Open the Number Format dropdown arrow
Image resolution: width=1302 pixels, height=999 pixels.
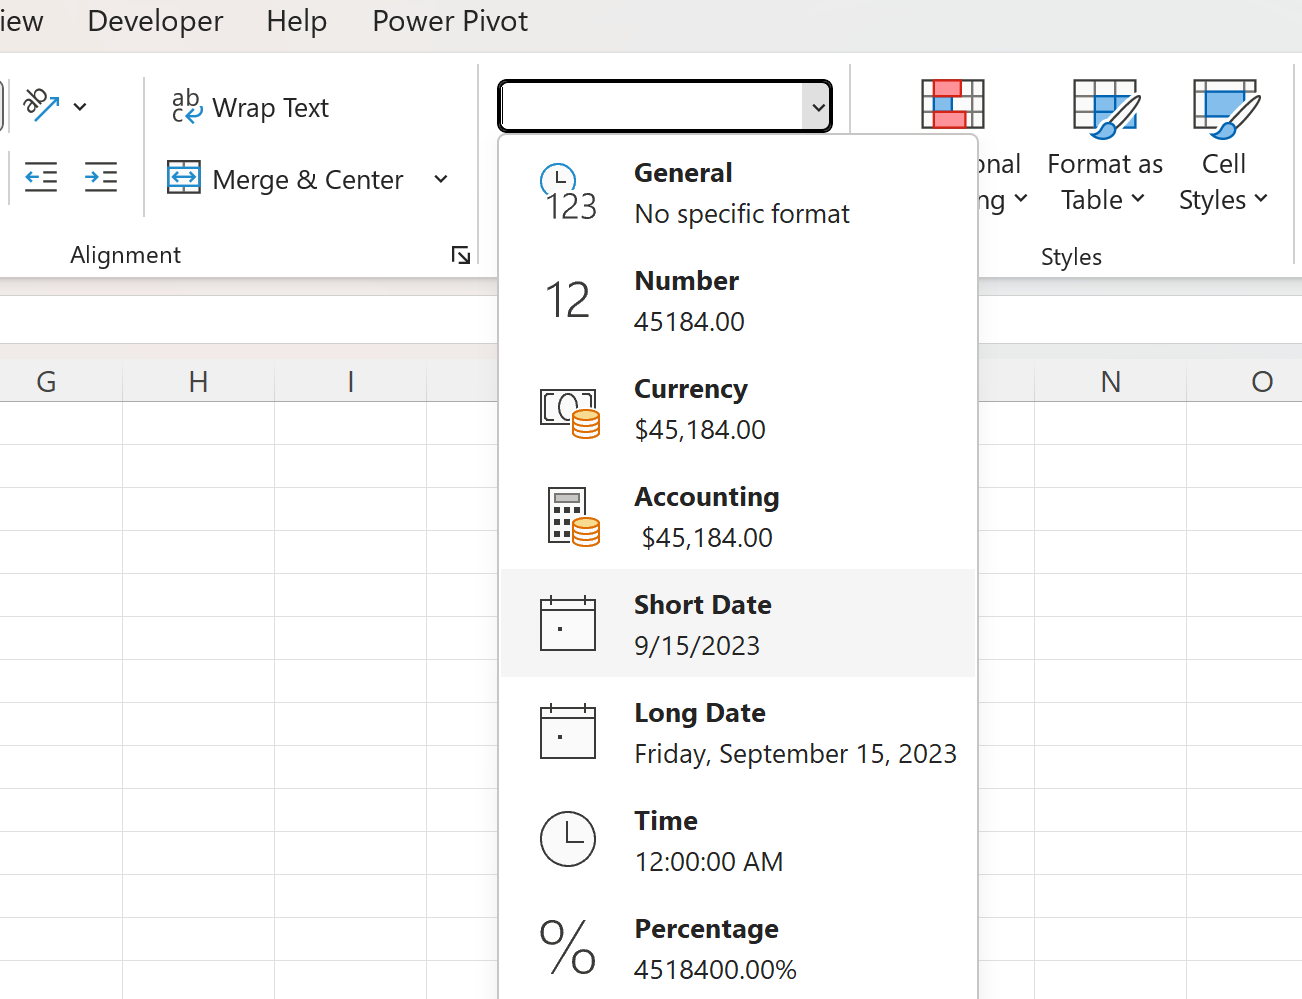tap(818, 105)
